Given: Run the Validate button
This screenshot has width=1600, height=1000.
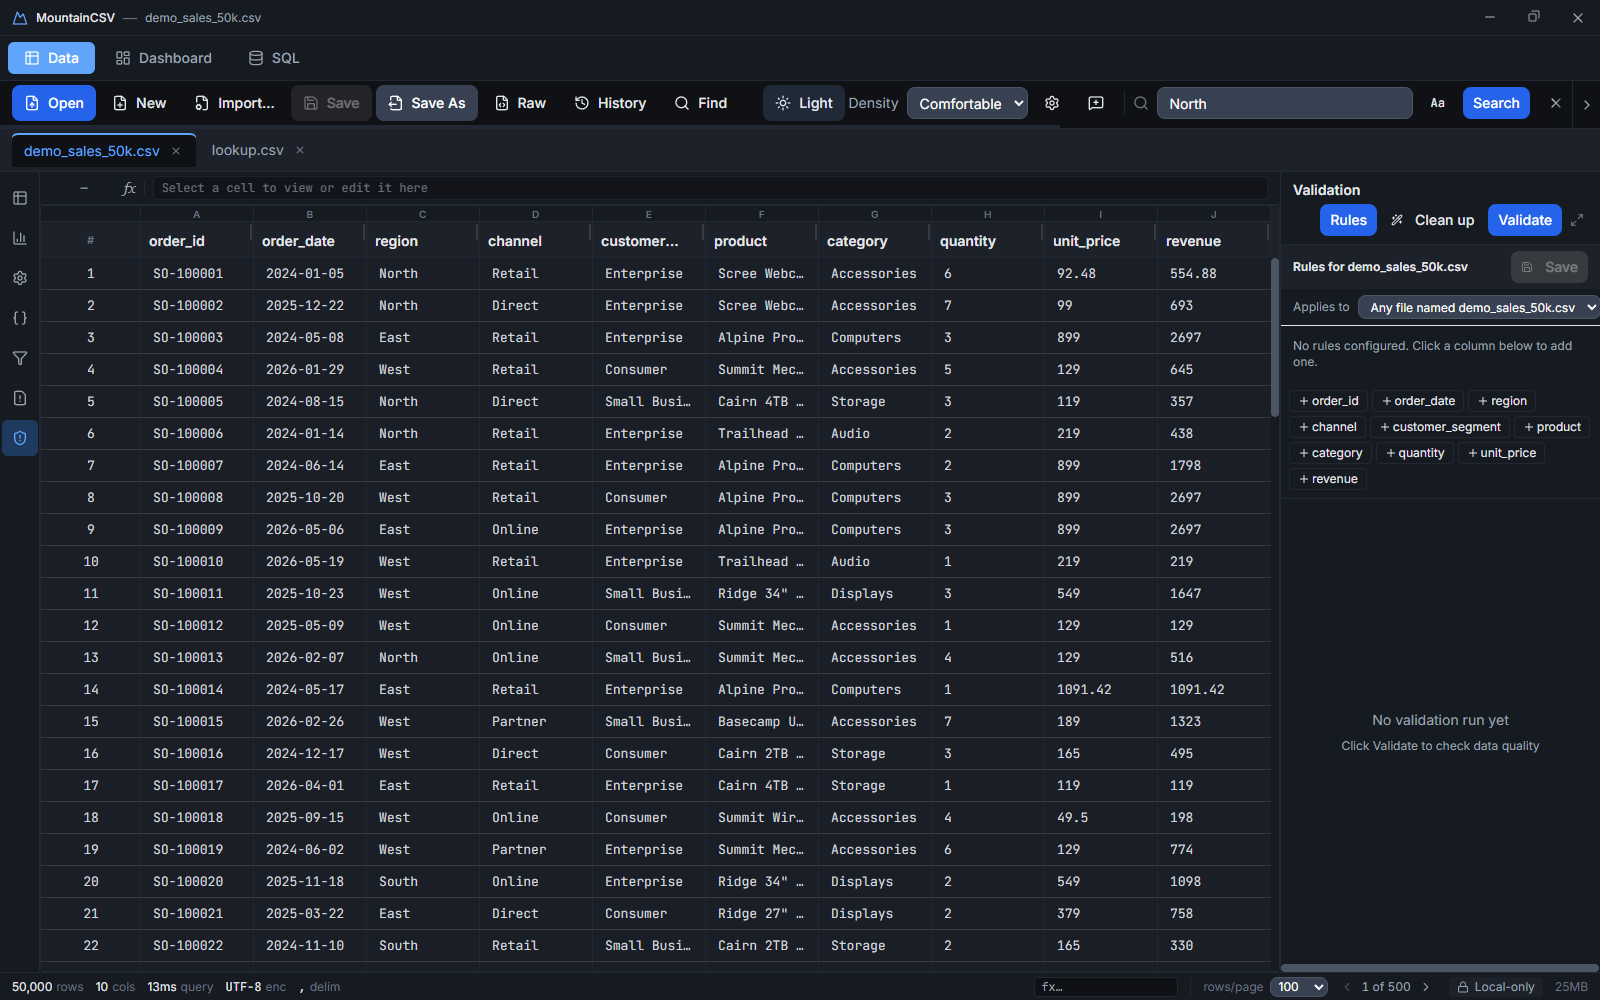Looking at the screenshot, I should pyautogui.click(x=1525, y=220).
